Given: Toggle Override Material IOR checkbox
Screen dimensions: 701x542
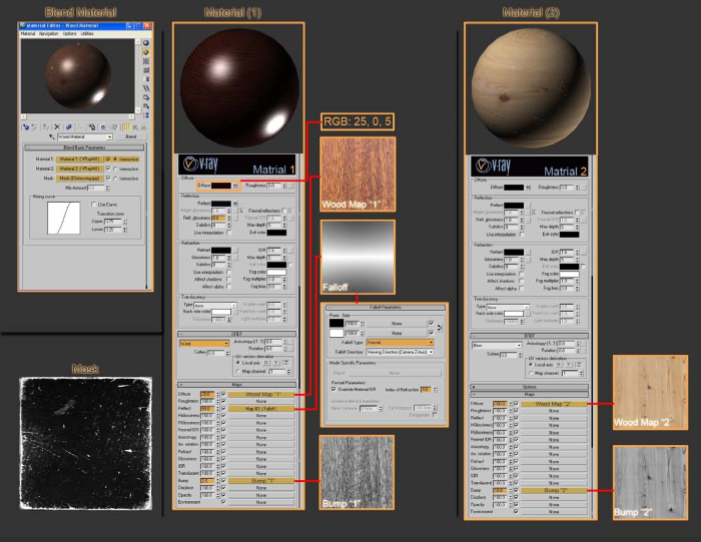Looking at the screenshot, I should click(334, 390).
